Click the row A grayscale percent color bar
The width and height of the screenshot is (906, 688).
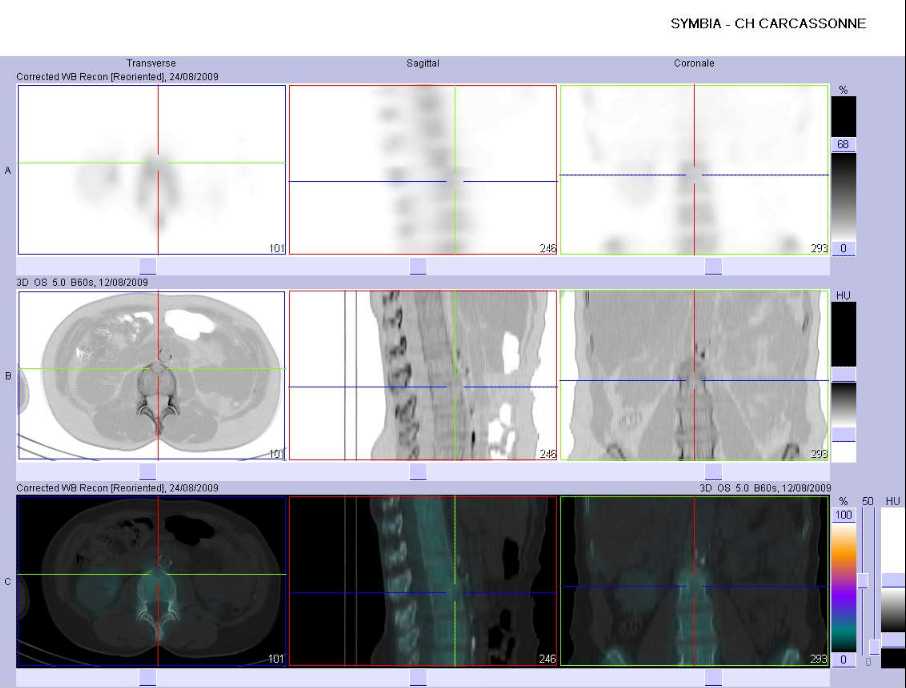pyautogui.click(x=844, y=197)
